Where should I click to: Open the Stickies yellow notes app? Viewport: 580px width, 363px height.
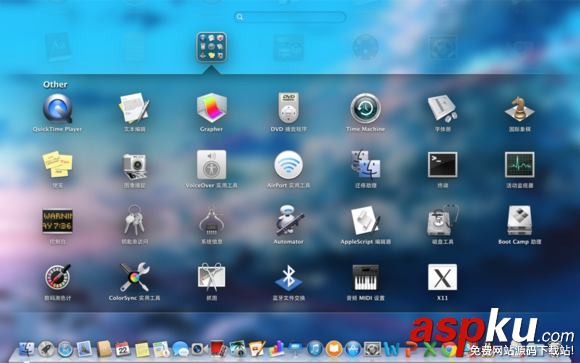tap(57, 164)
